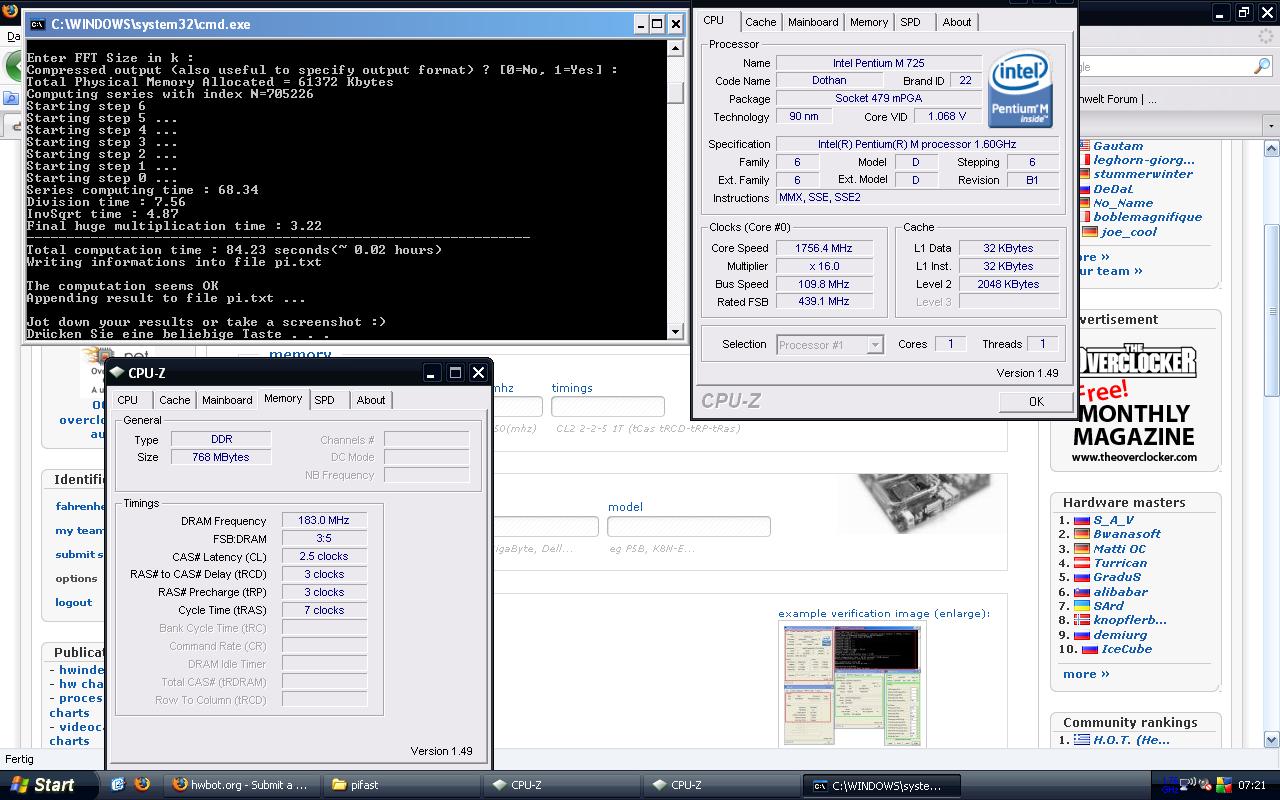
Task: Click the Norwegian flag next to knopflerb
Action: (1082, 620)
